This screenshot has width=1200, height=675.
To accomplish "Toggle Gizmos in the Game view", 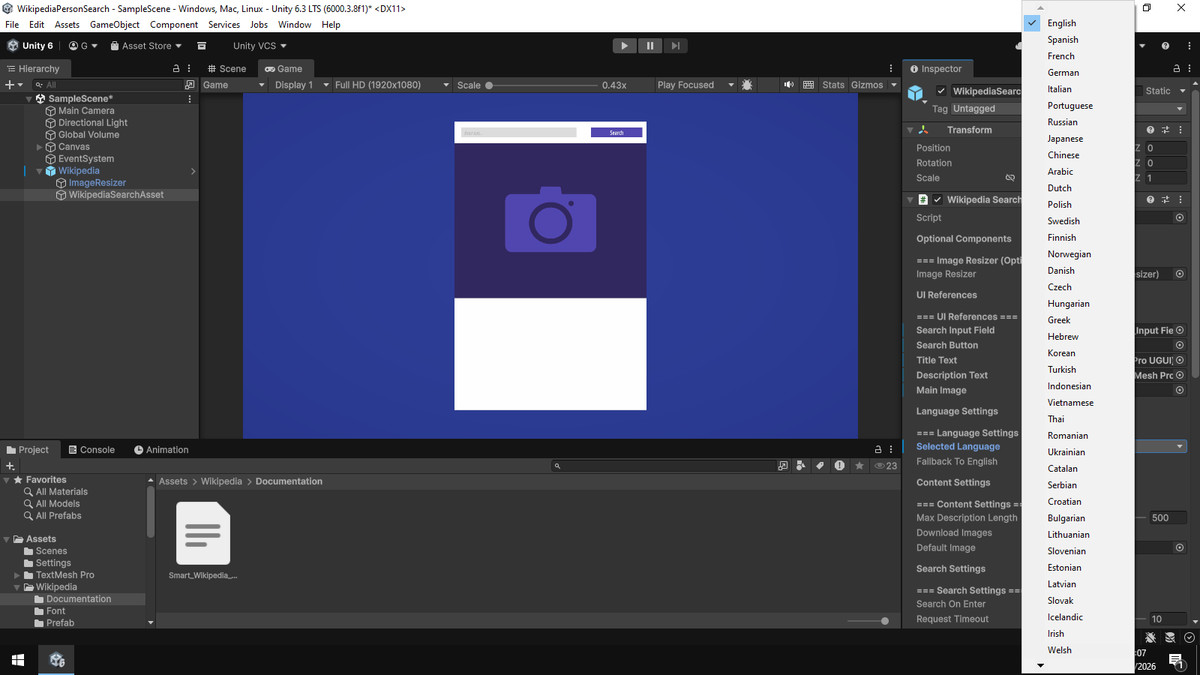I will coord(867,85).
